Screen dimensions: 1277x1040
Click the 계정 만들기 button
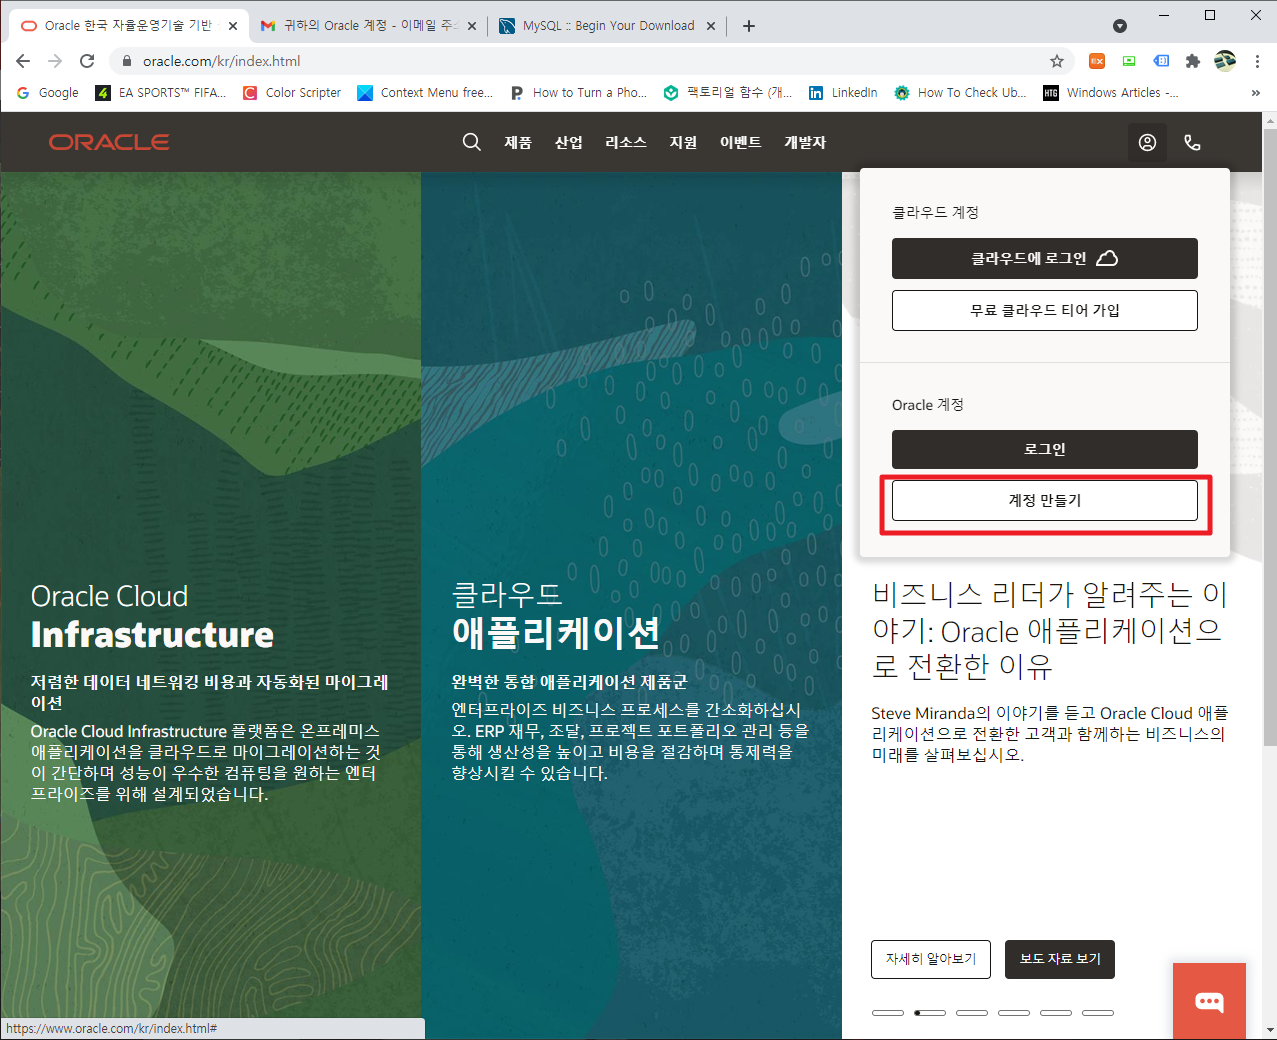click(x=1044, y=500)
